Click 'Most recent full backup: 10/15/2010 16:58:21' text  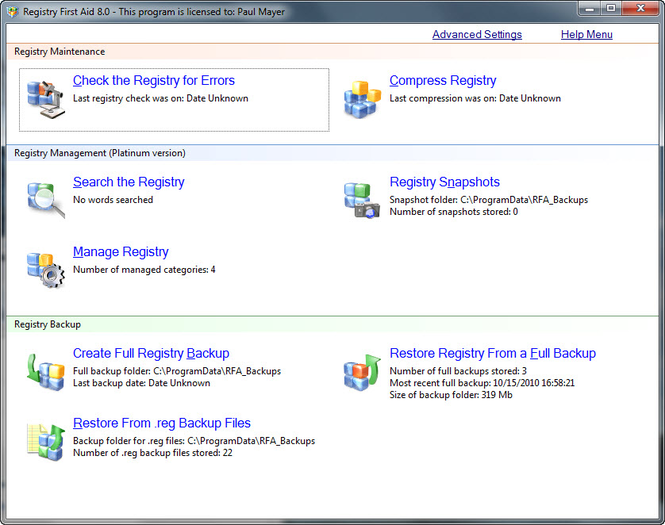point(482,383)
